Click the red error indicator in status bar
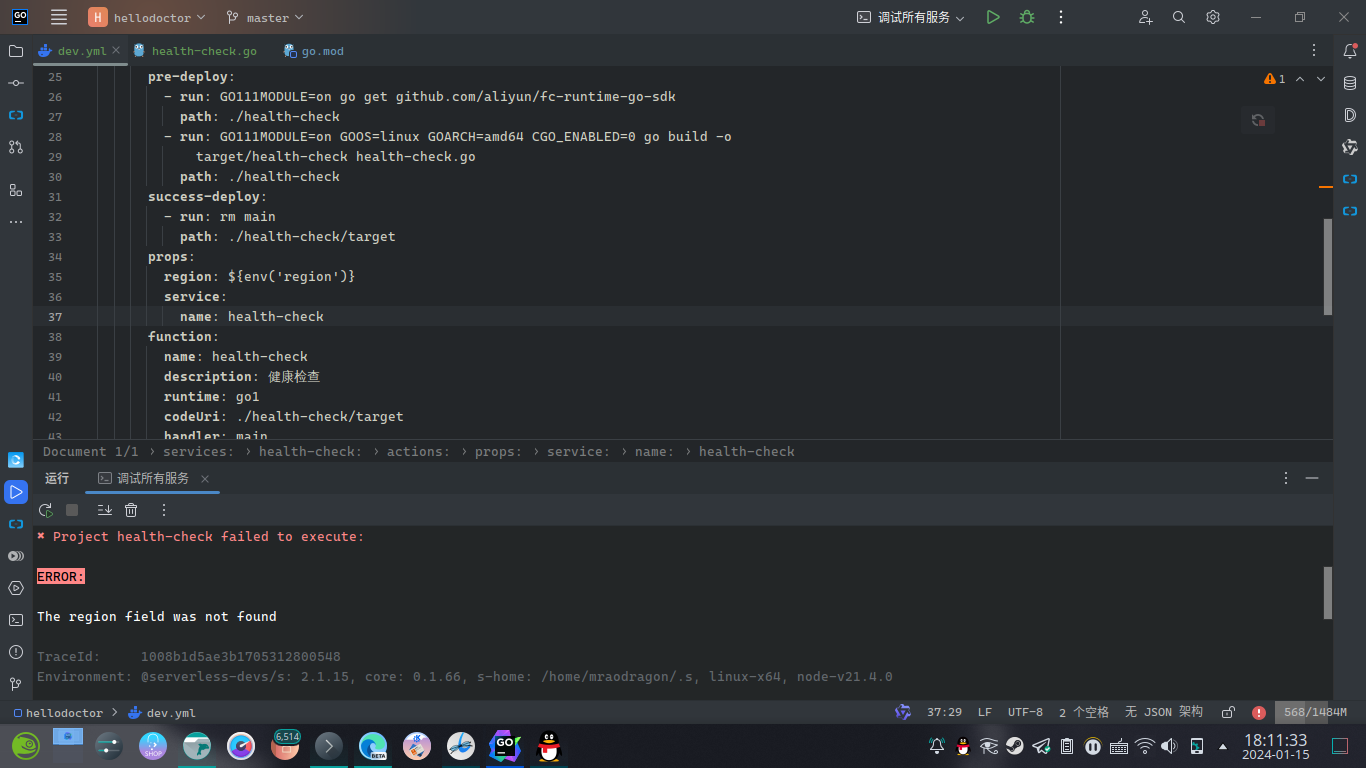1366x768 pixels. click(x=1258, y=713)
